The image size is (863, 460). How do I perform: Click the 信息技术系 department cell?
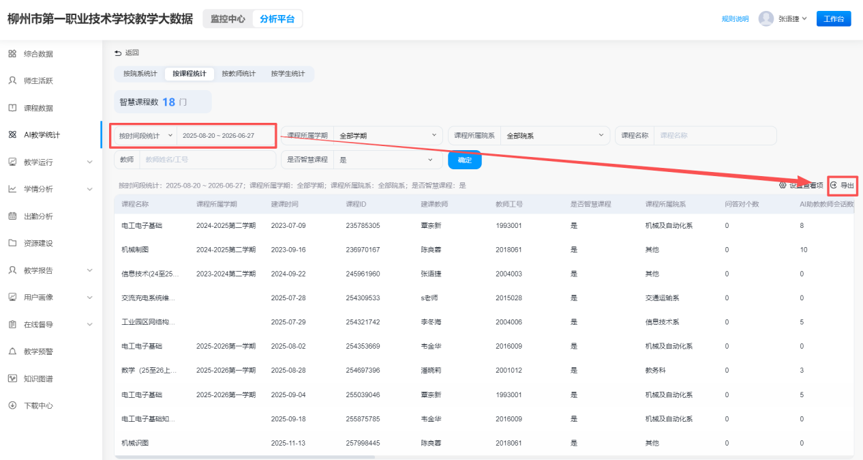point(662,322)
